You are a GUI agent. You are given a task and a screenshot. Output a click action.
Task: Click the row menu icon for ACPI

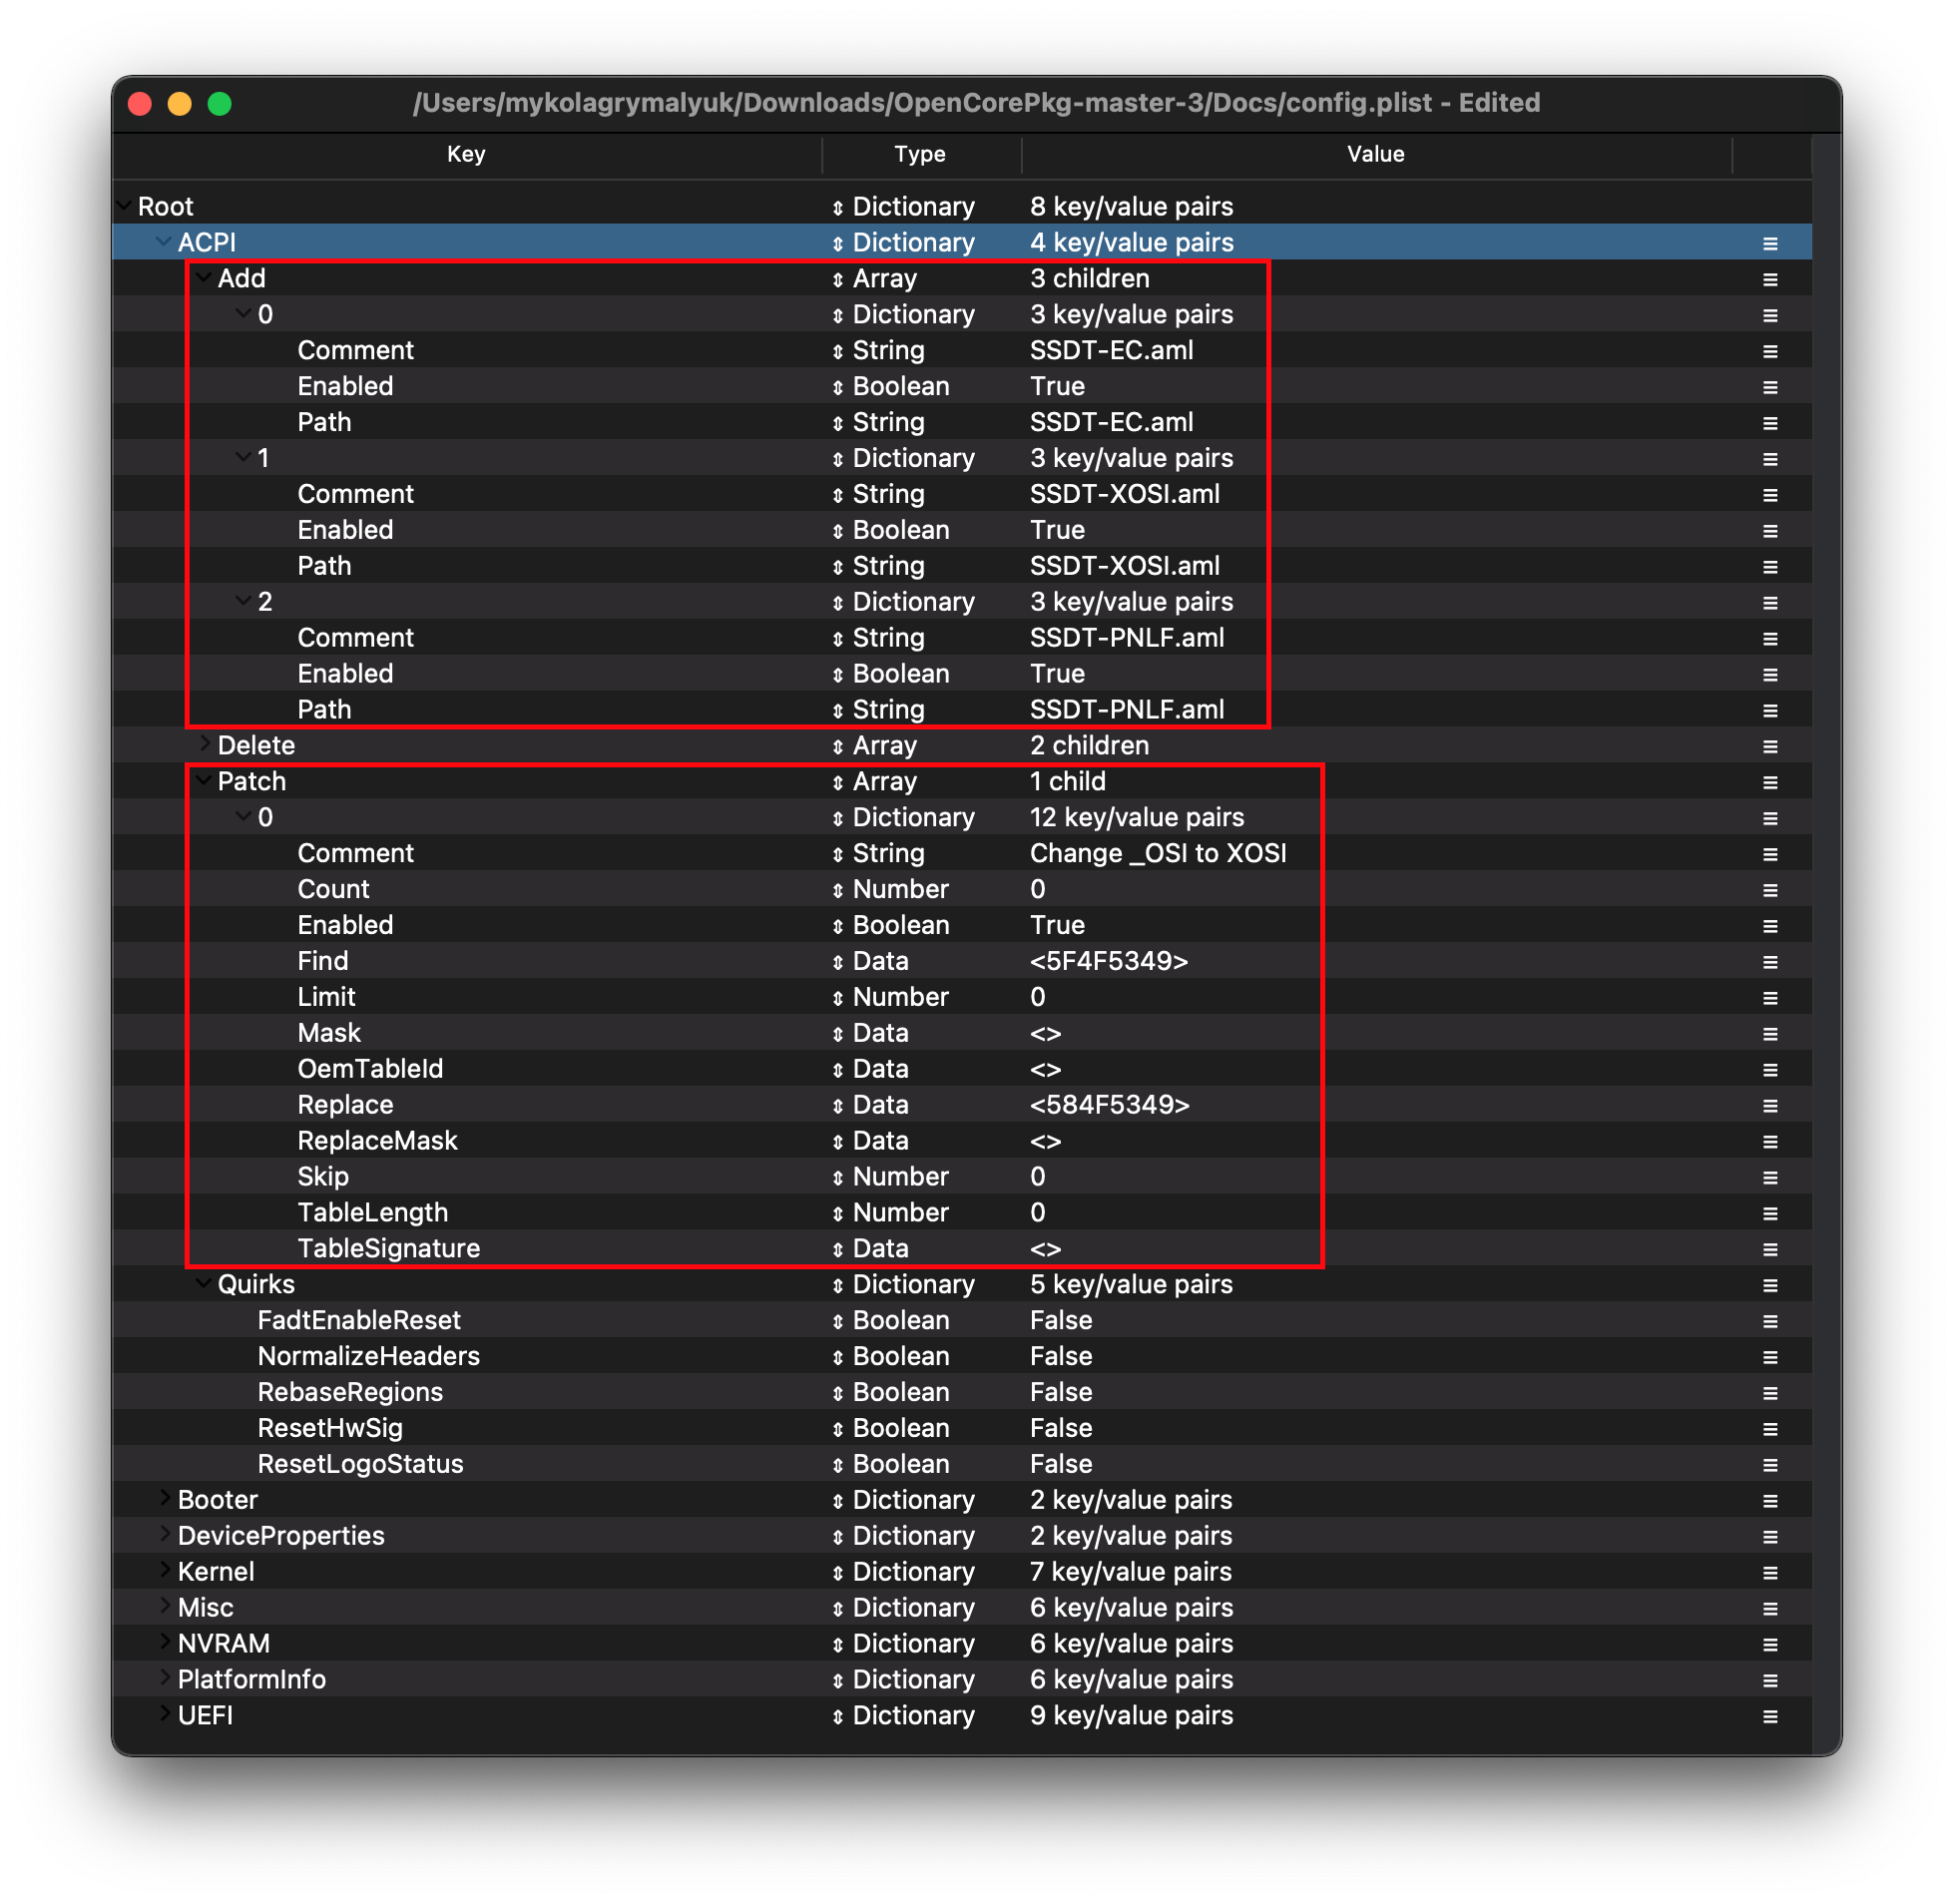pyautogui.click(x=1769, y=243)
